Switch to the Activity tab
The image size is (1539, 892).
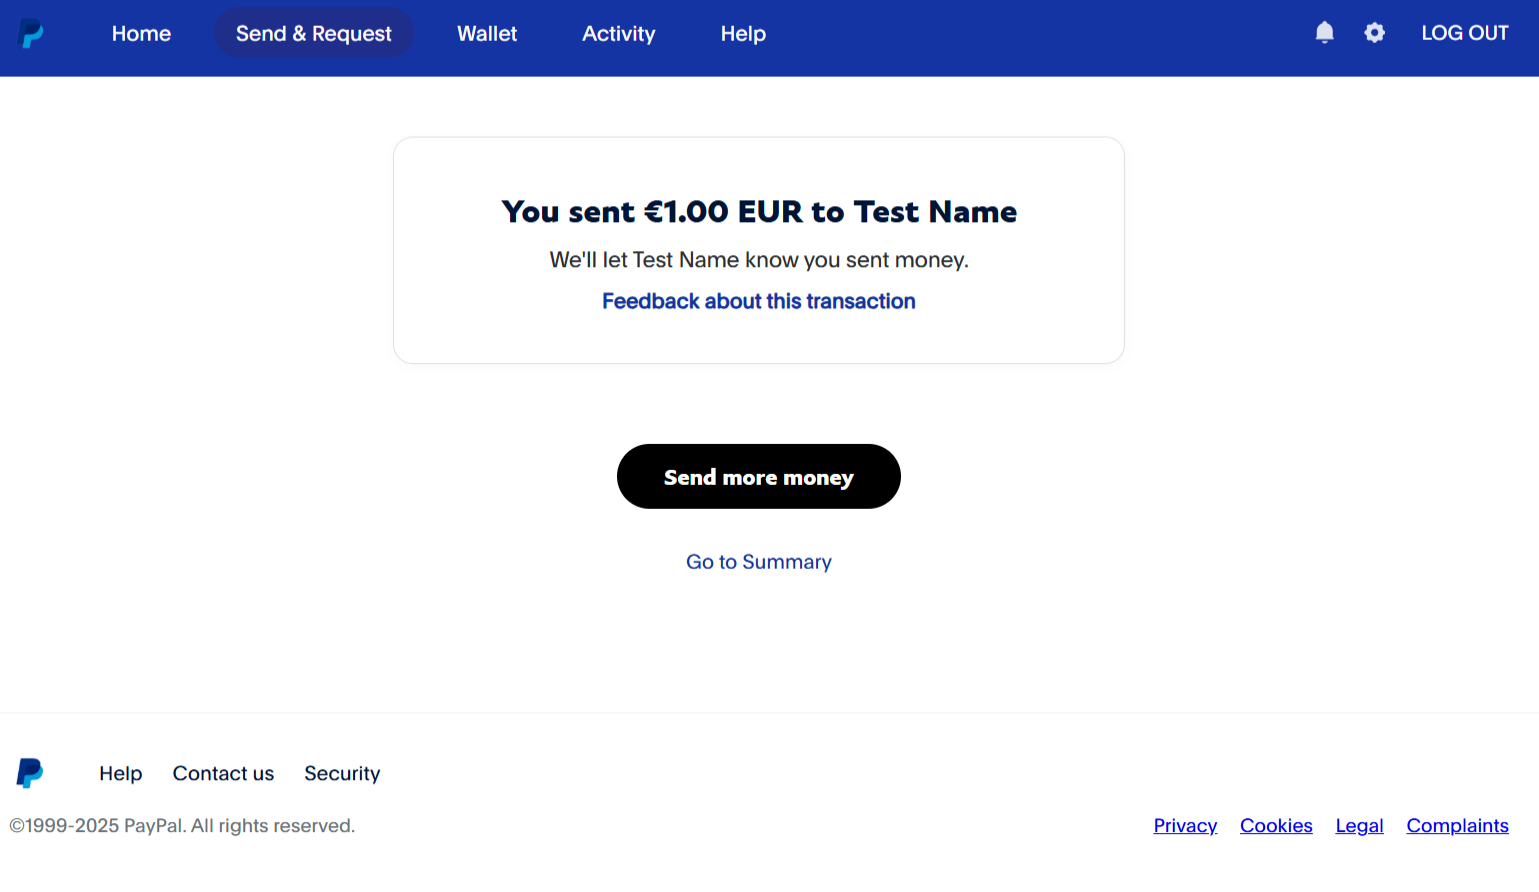point(618,34)
